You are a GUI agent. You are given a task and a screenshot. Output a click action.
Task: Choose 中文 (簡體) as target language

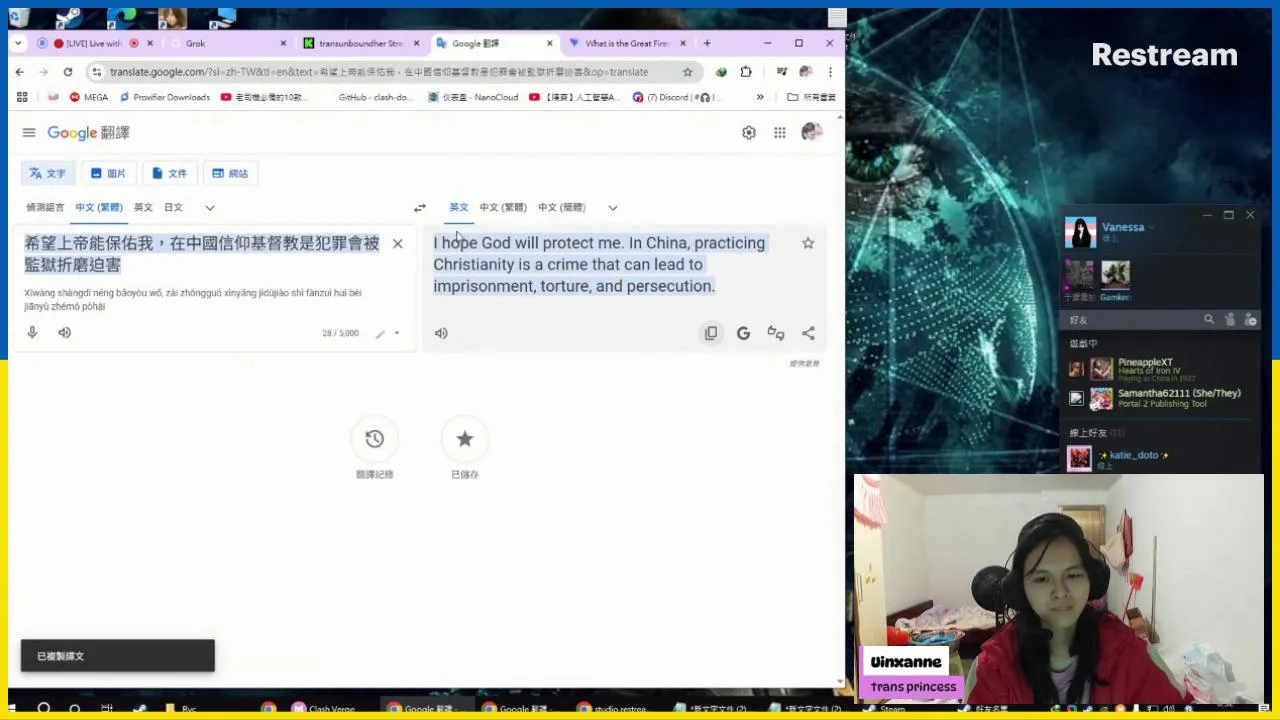coord(562,208)
